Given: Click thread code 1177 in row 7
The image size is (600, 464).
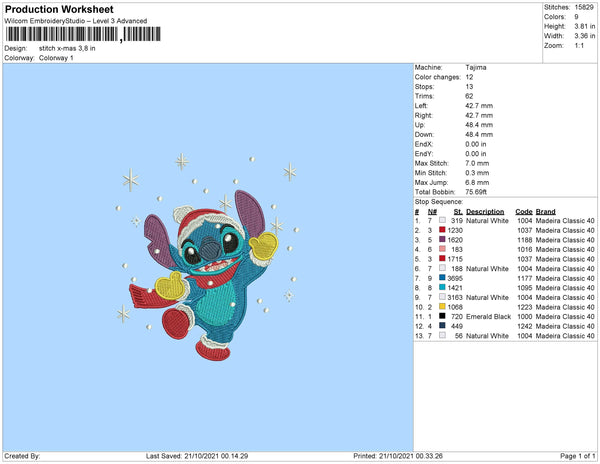Looking at the screenshot, I should (x=525, y=278).
